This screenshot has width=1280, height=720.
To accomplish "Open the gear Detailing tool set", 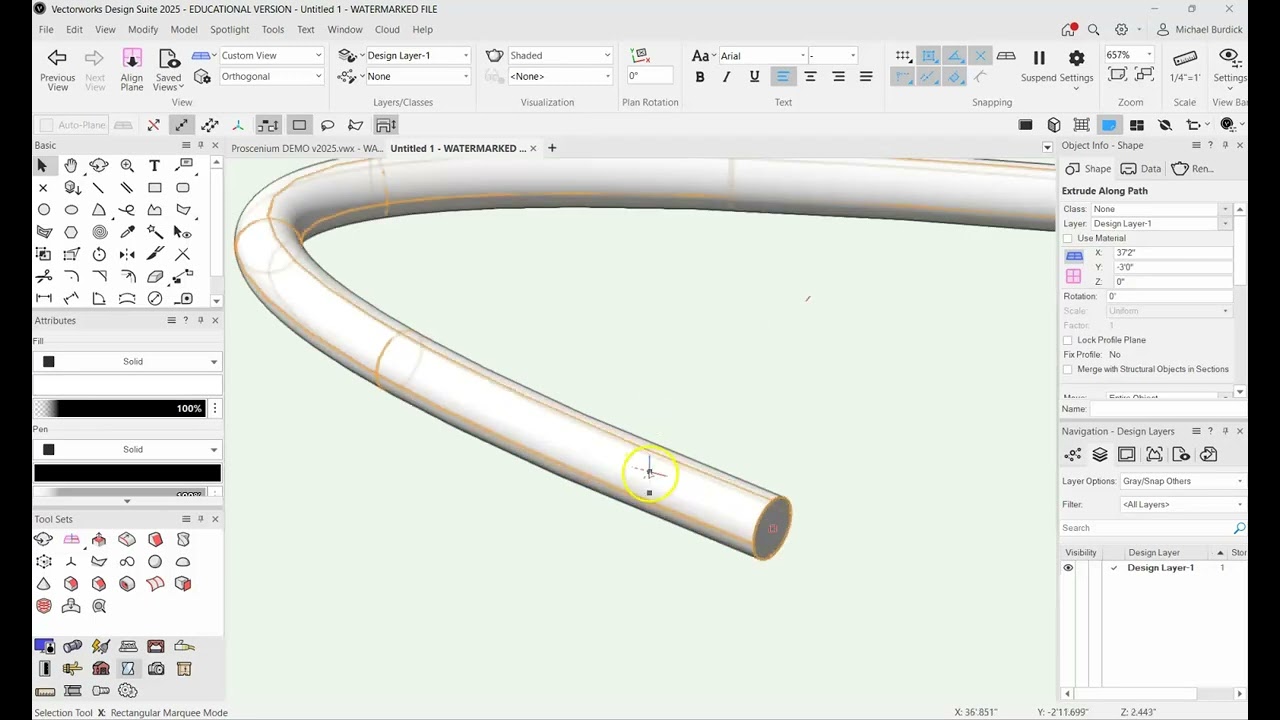I will point(128,690).
